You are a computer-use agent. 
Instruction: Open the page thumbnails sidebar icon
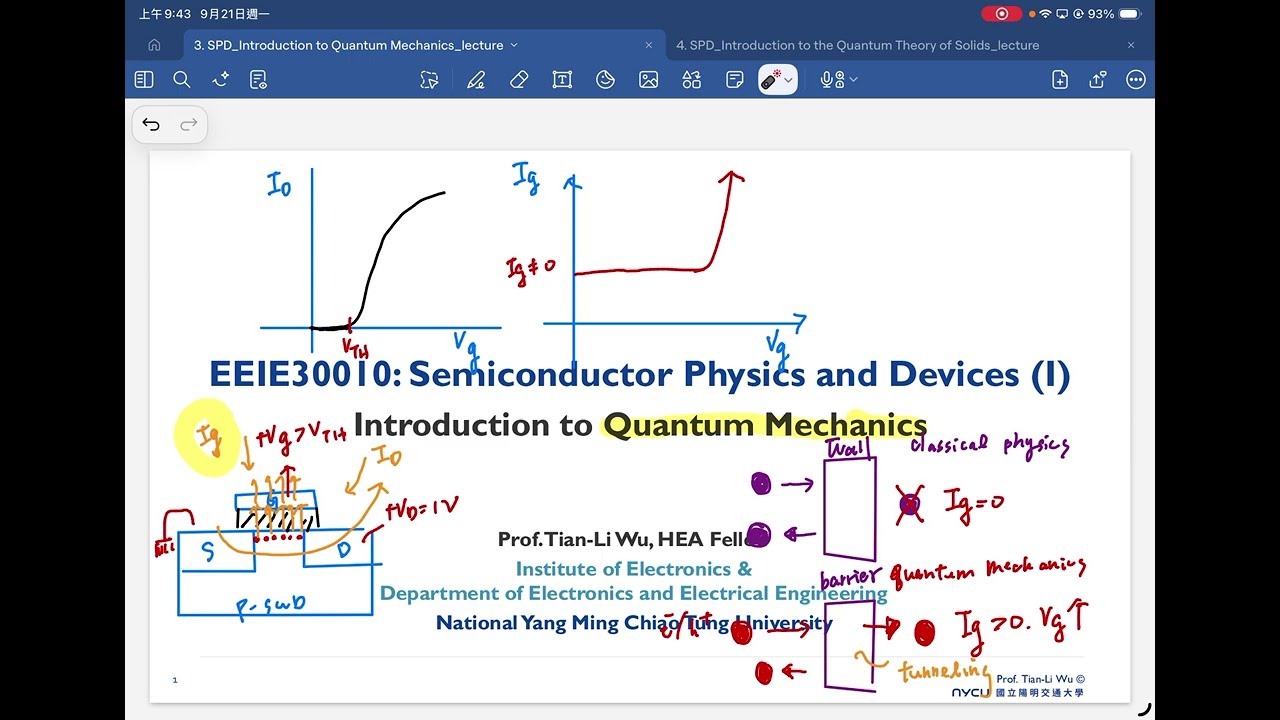pos(144,80)
